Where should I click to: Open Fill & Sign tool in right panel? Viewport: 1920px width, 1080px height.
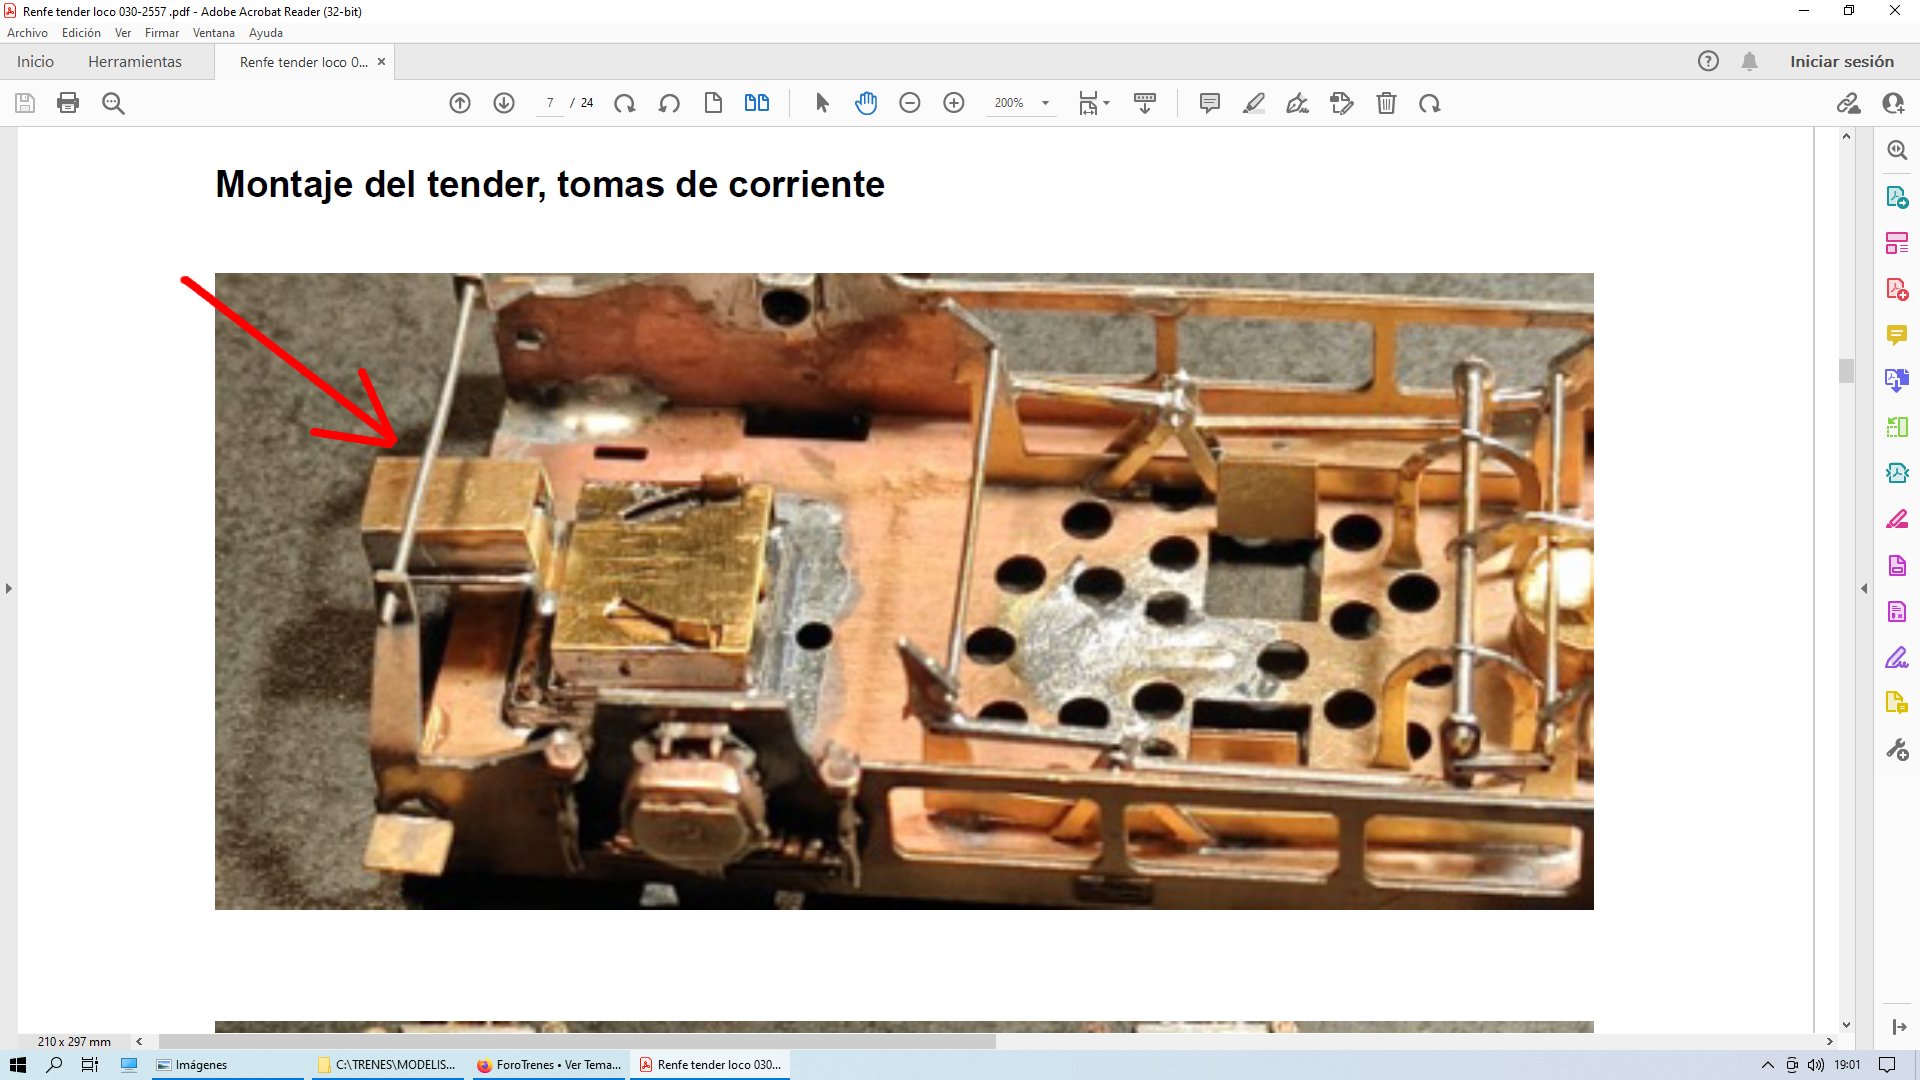pos(1897,658)
